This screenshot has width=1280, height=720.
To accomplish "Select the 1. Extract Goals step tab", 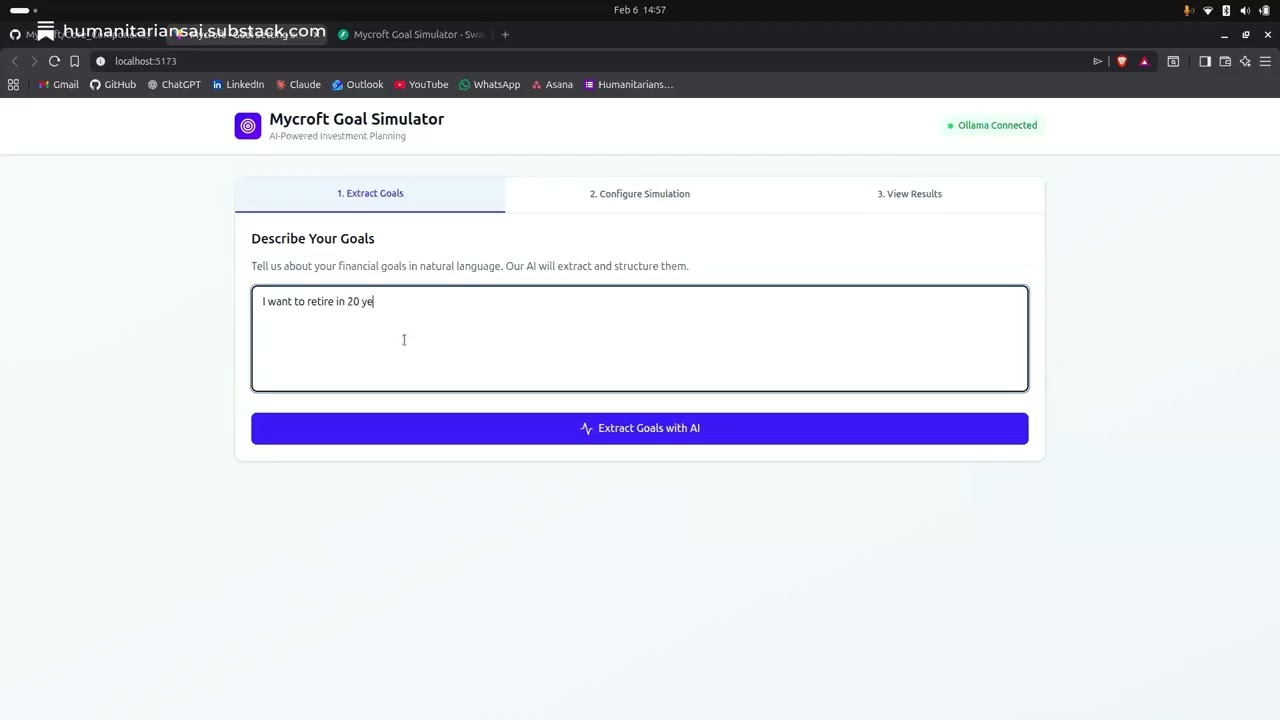I will pyautogui.click(x=370, y=194).
